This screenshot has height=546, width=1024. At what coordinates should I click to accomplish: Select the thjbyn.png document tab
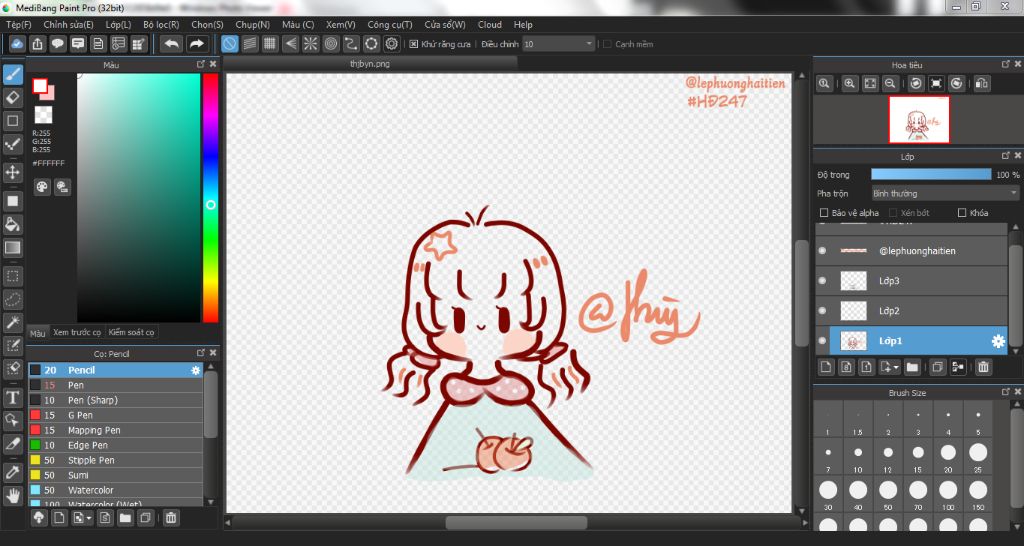(370, 64)
